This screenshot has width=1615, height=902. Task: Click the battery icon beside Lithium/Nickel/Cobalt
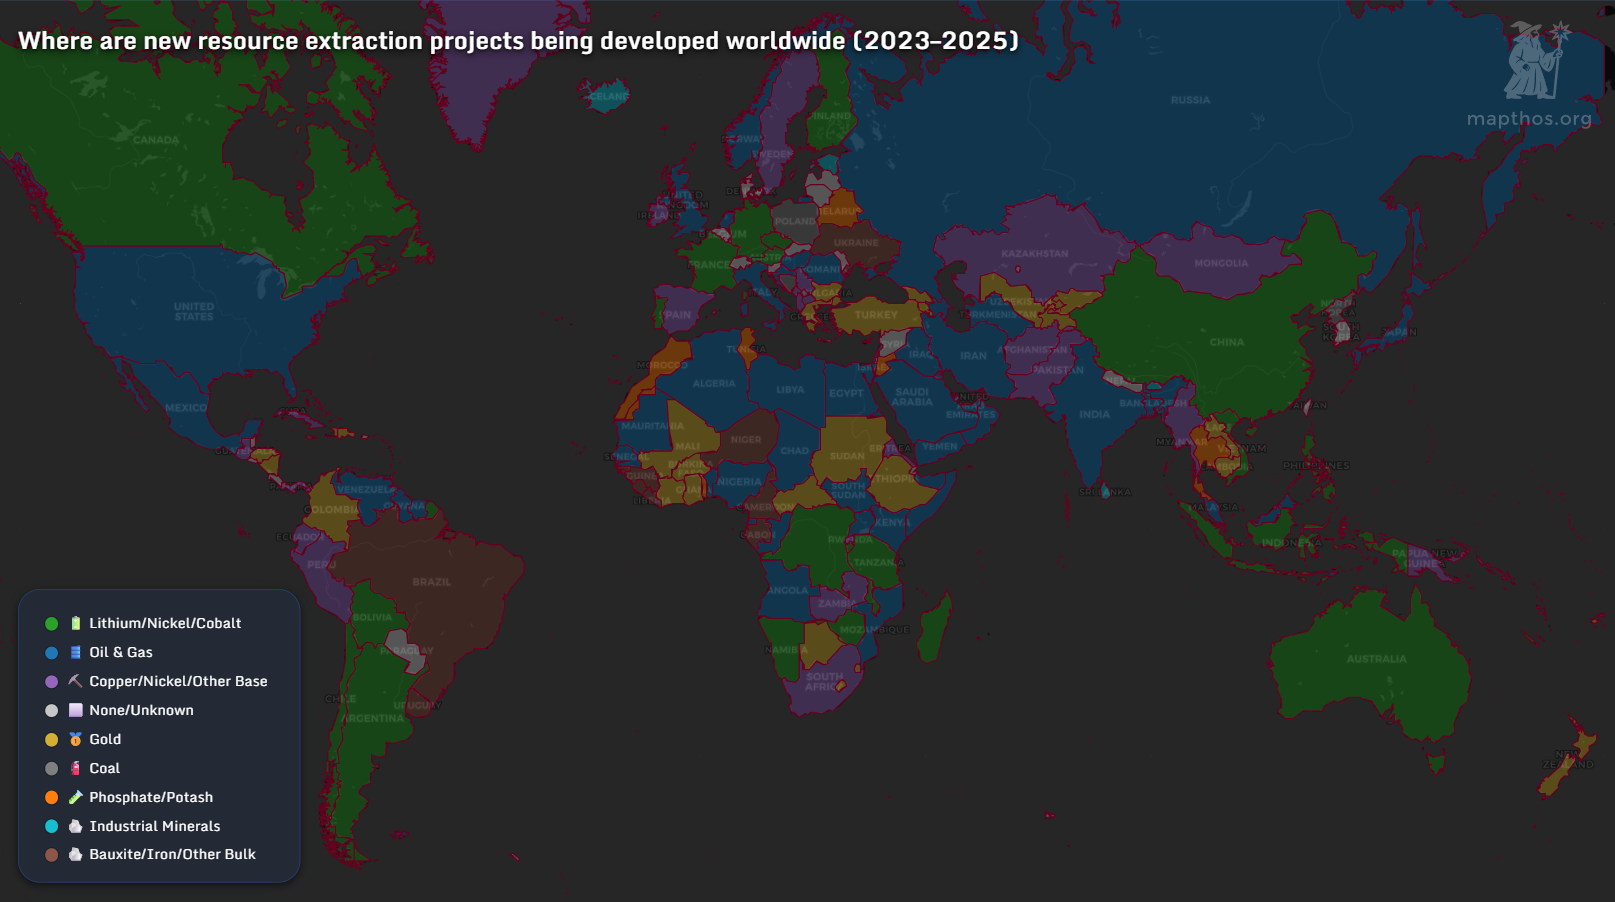(75, 623)
